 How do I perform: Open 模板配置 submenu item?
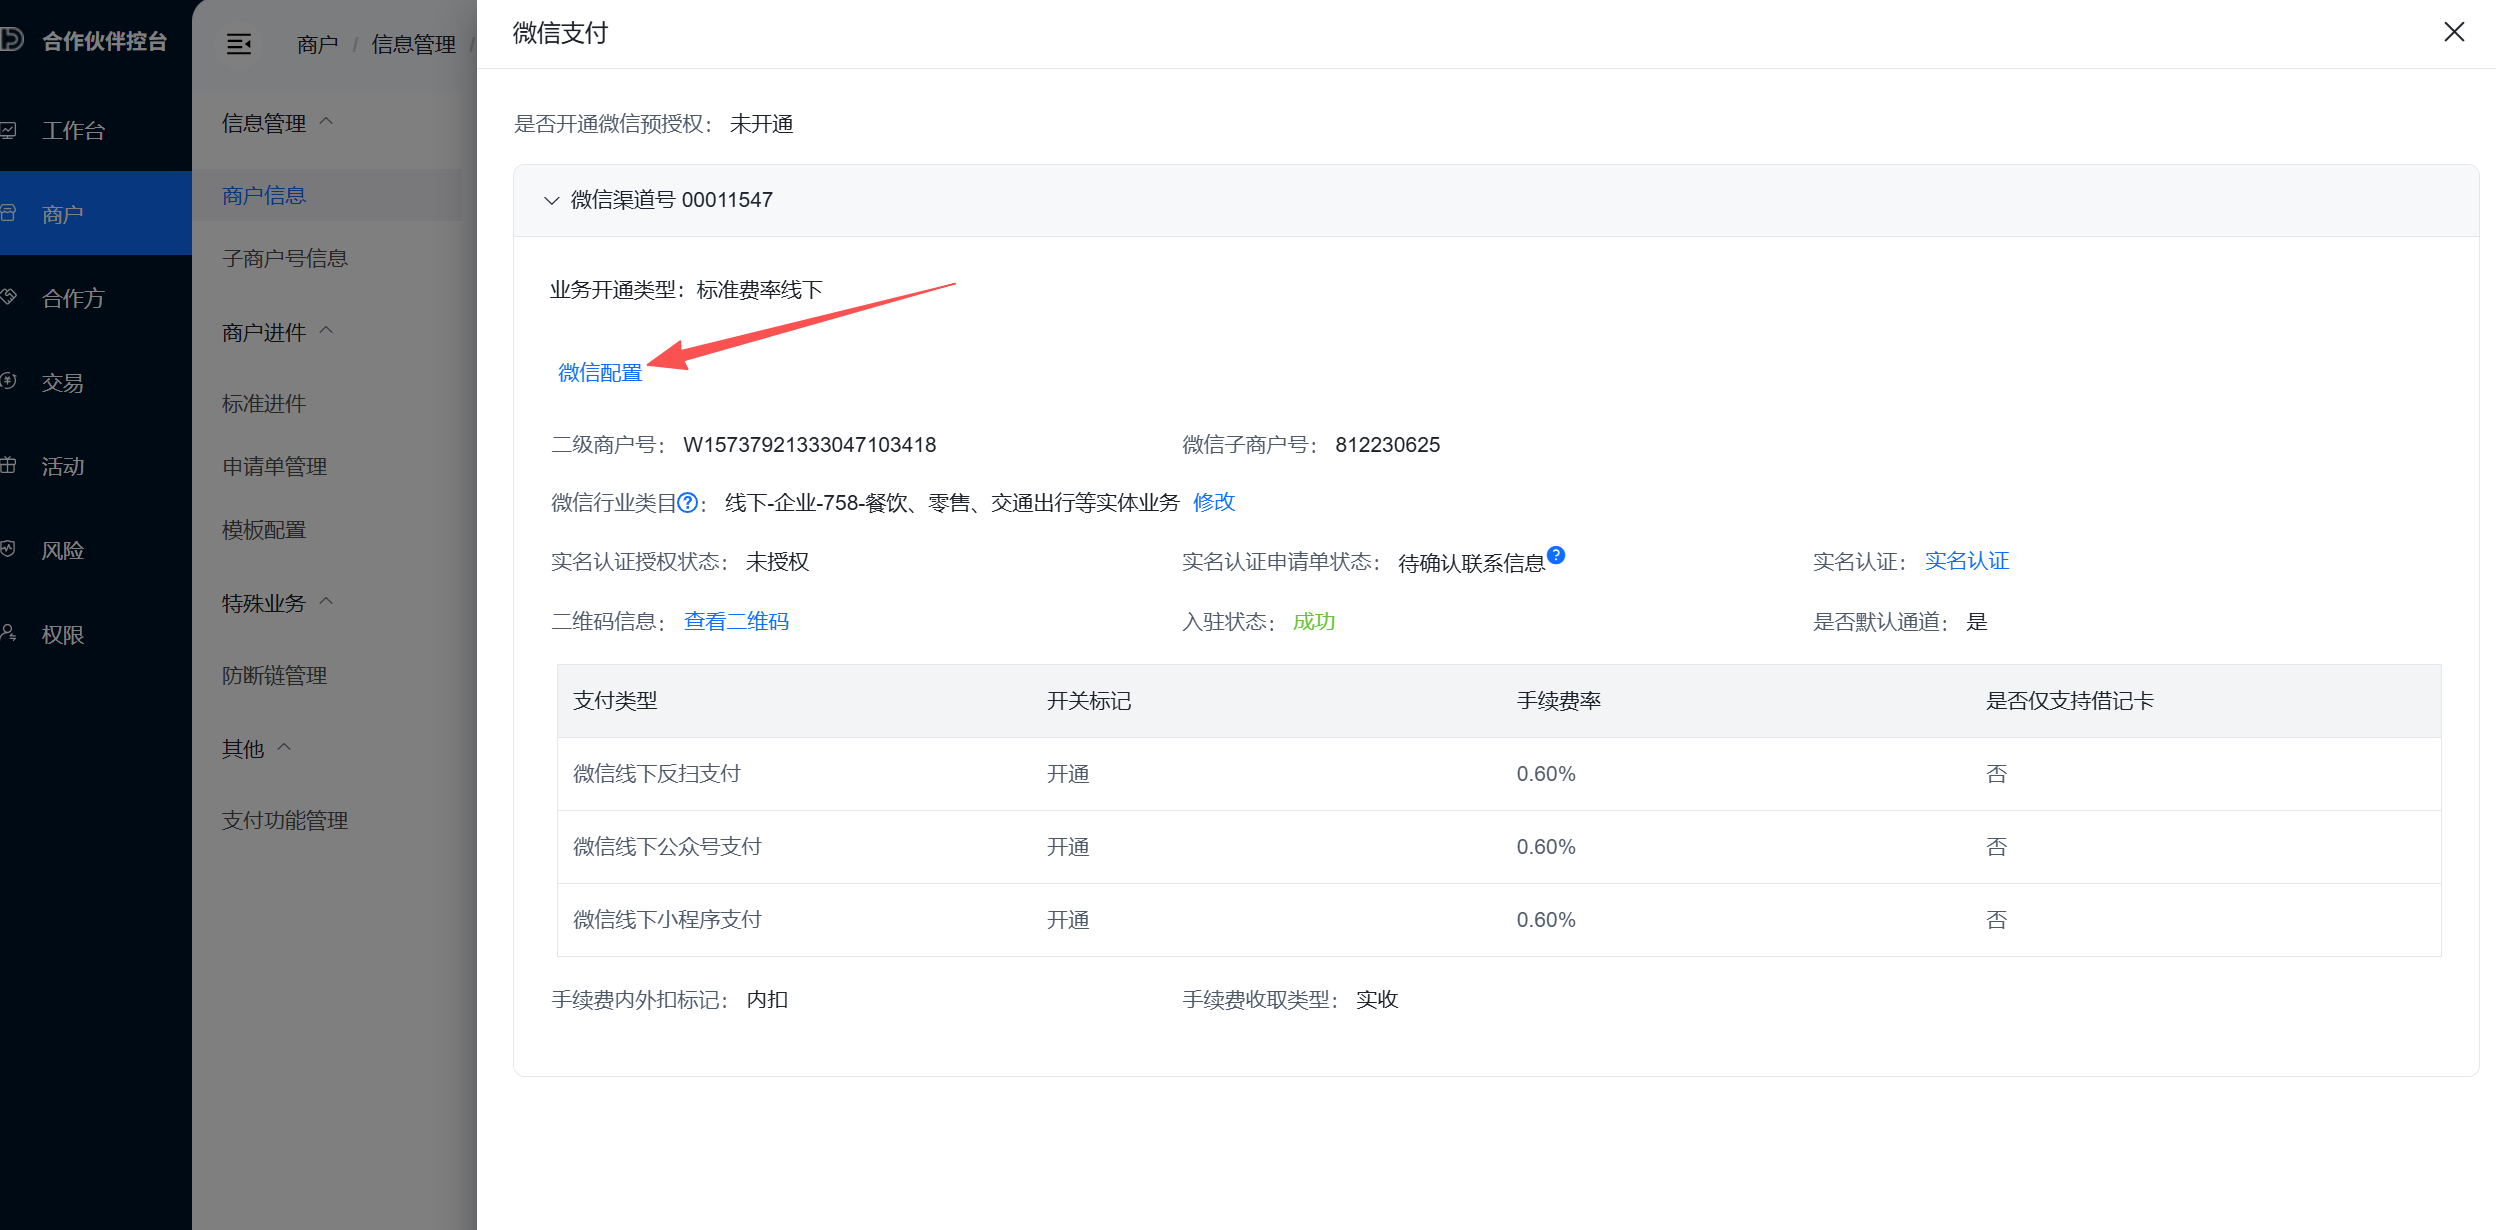[x=264, y=529]
